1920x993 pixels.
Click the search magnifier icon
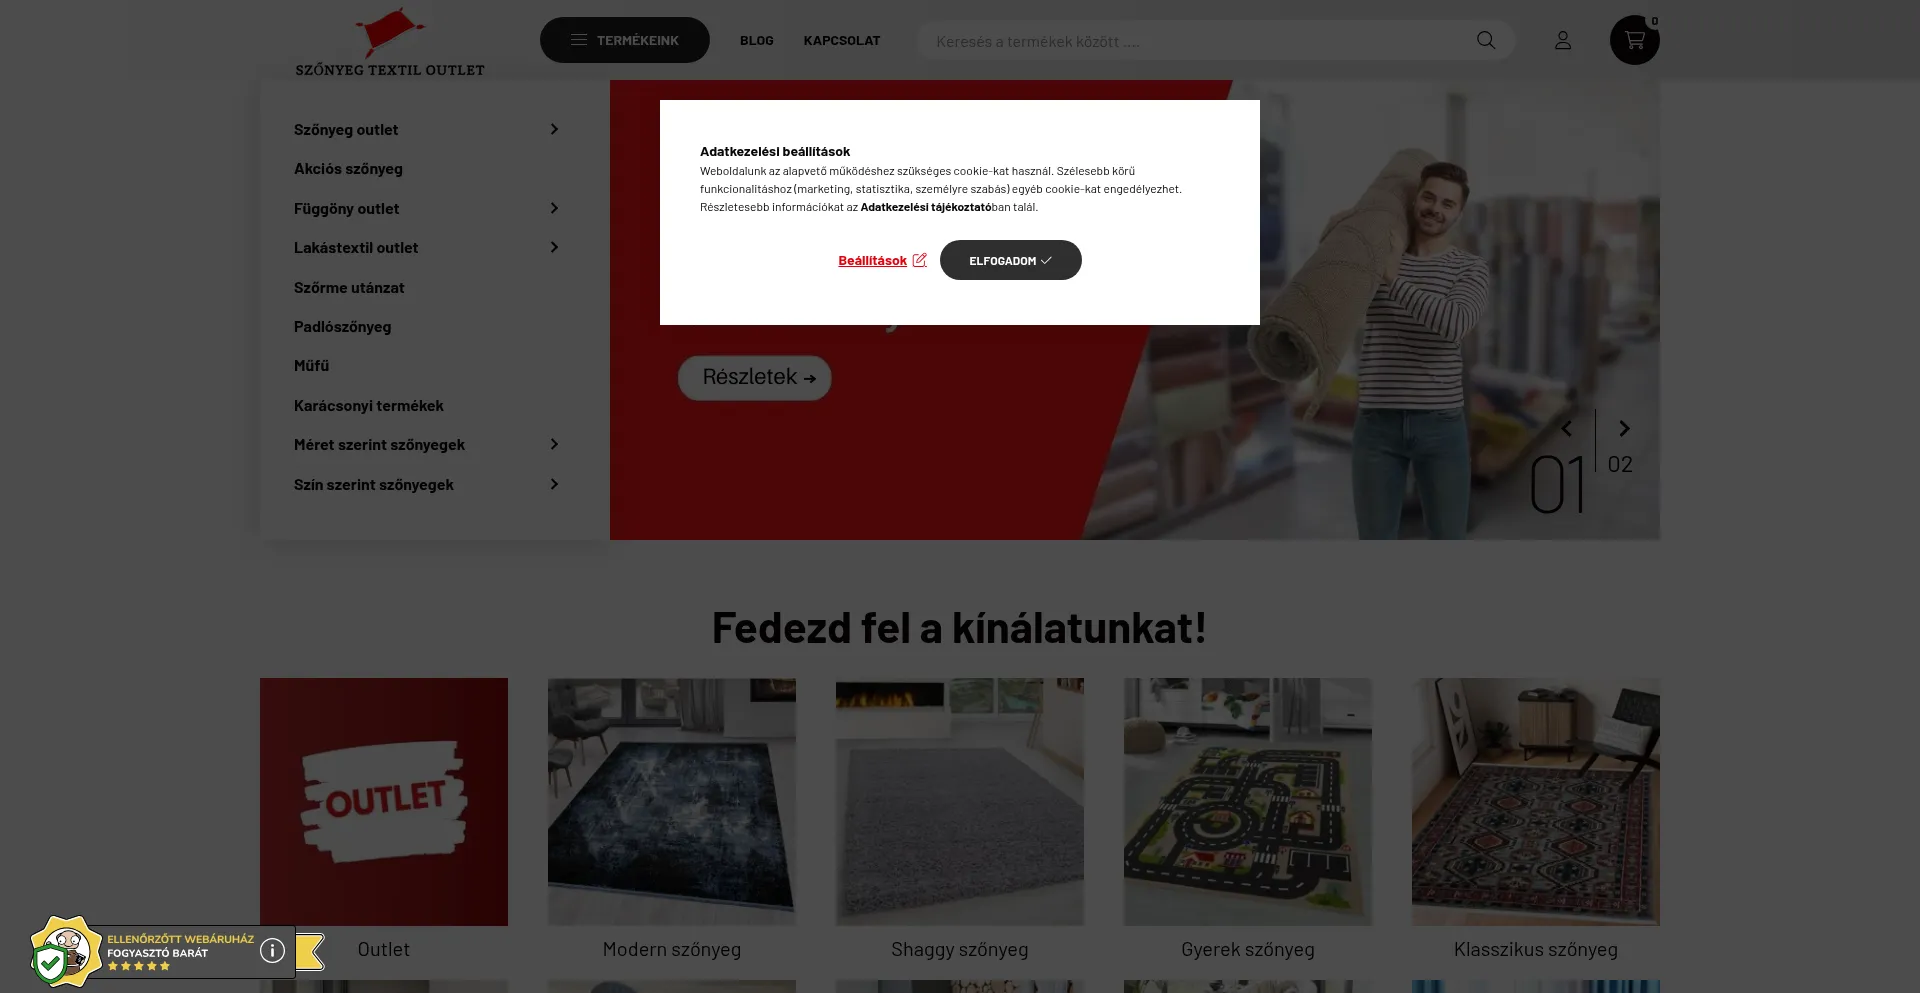point(1486,40)
